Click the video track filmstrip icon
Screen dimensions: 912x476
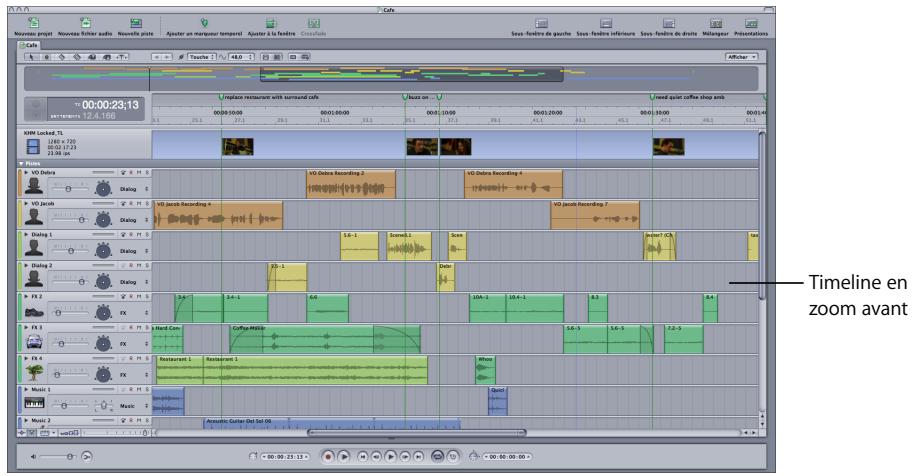click(33, 147)
